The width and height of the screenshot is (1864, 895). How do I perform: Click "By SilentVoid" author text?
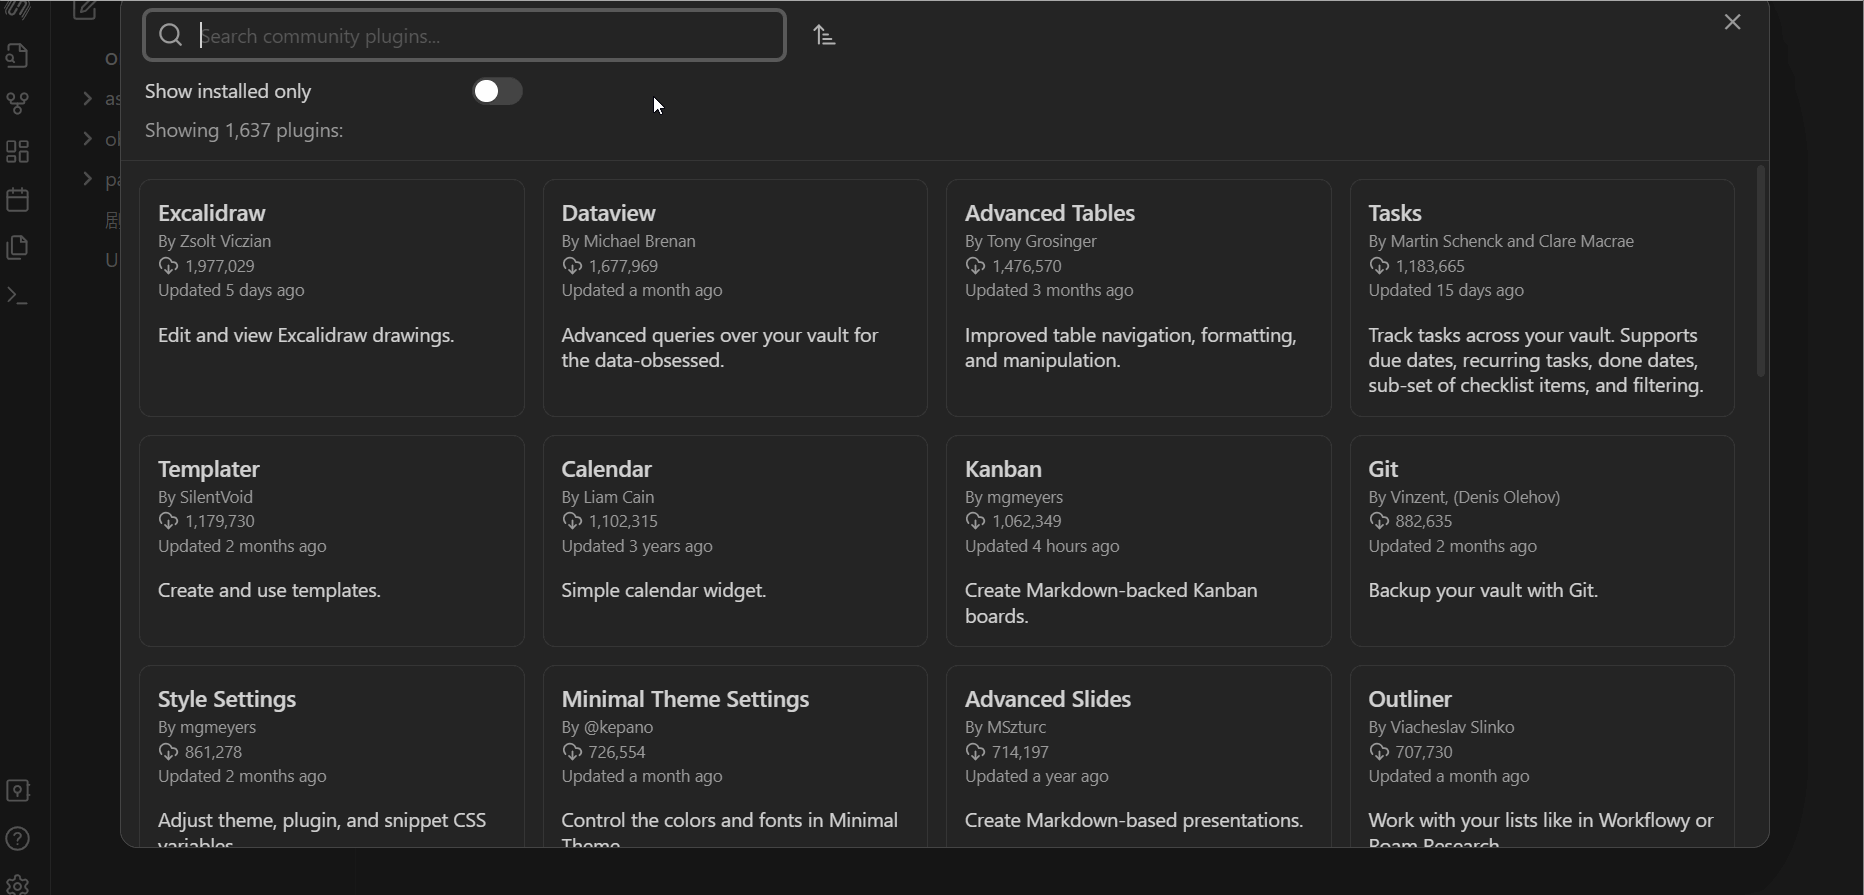click(206, 497)
